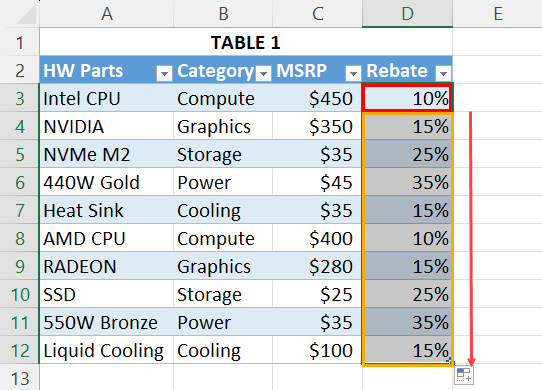542x390 pixels.
Task: Select row 5 header
Action: click(x=19, y=154)
